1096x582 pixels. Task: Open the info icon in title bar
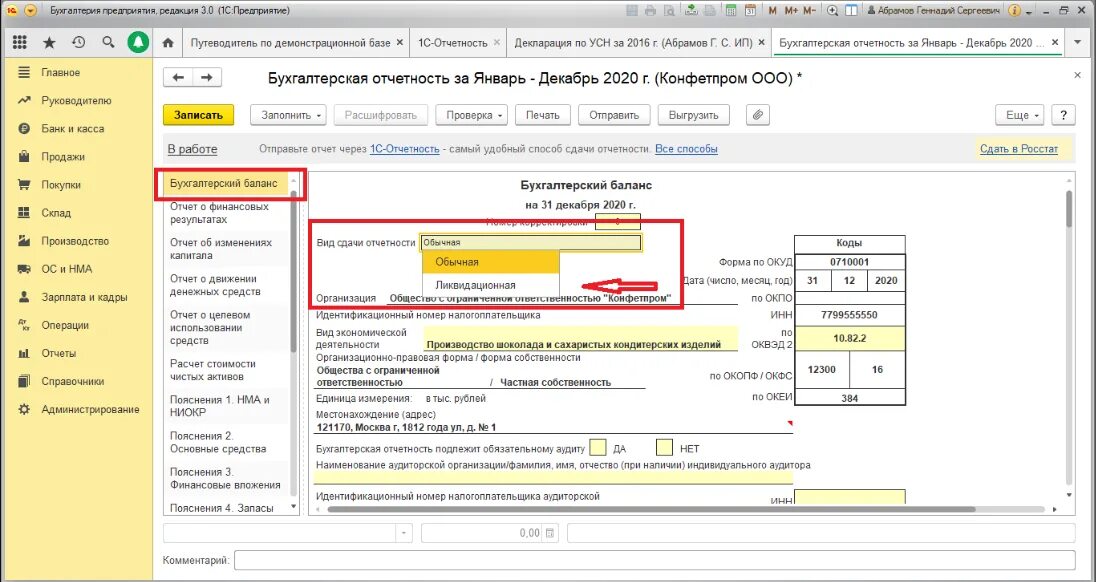coord(1015,11)
